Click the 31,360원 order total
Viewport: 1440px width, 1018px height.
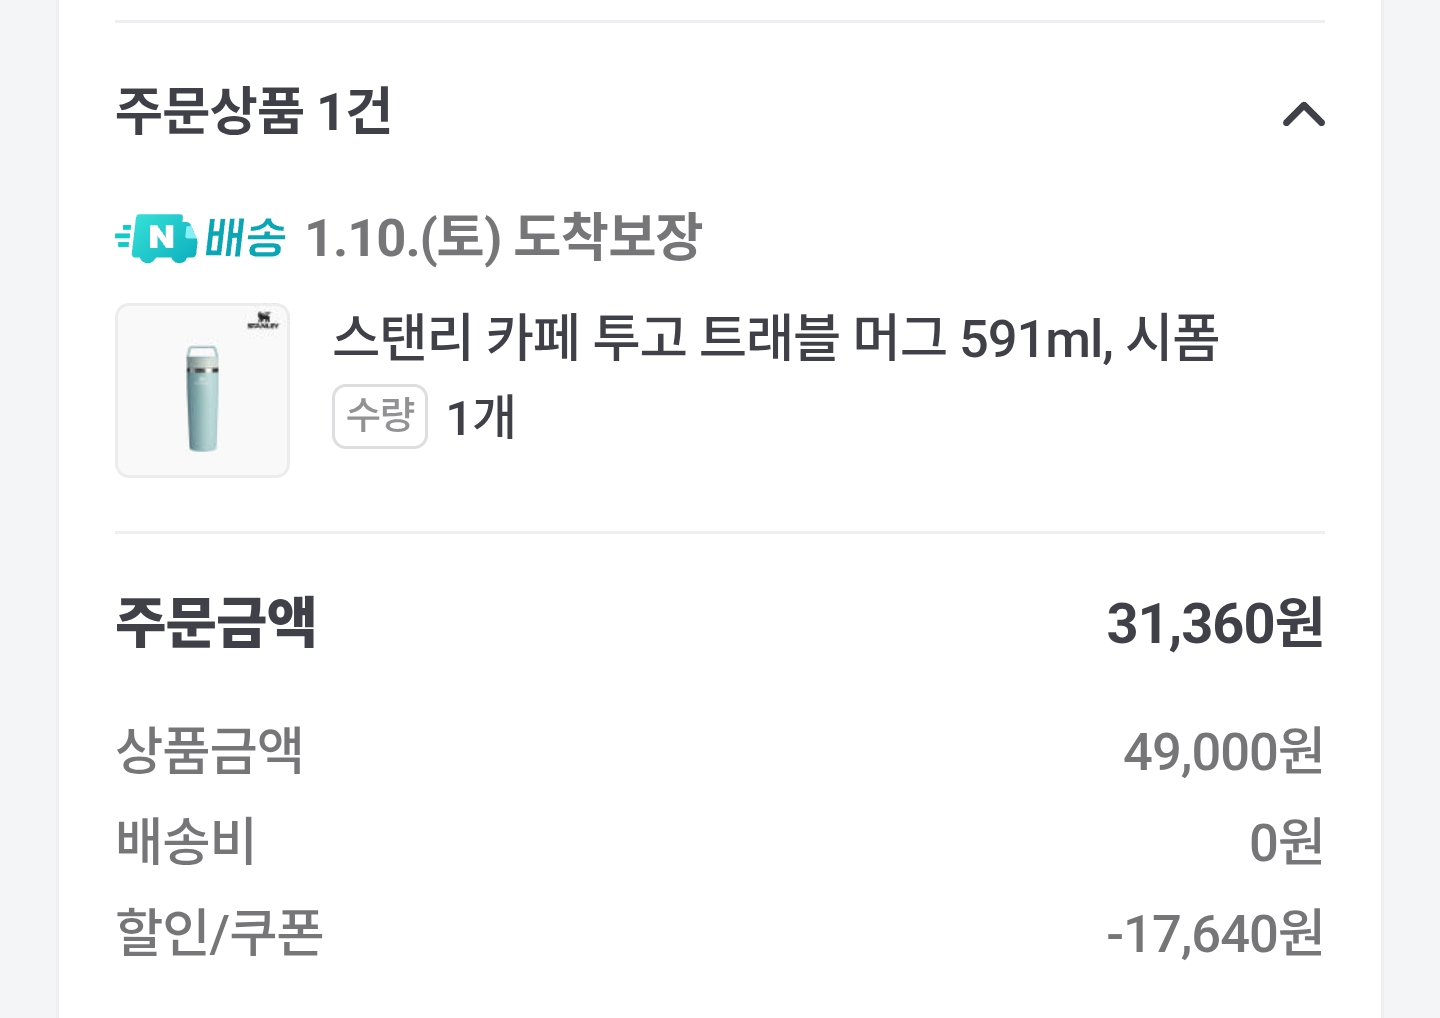(1214, 623)
